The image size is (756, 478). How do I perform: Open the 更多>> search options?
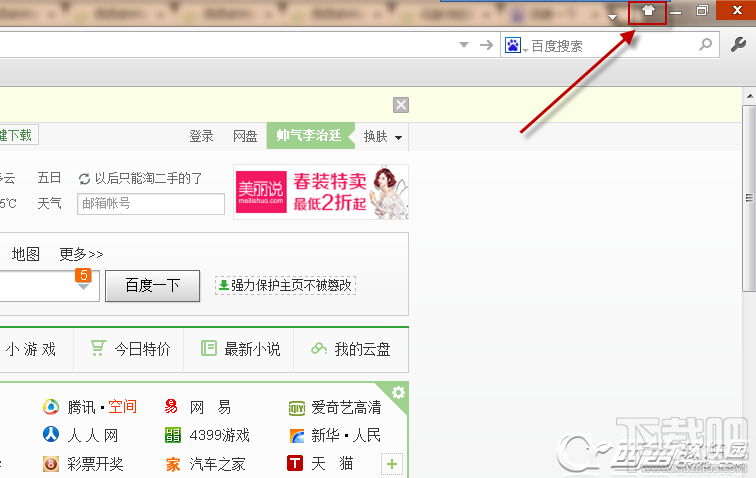pos(81,254)
